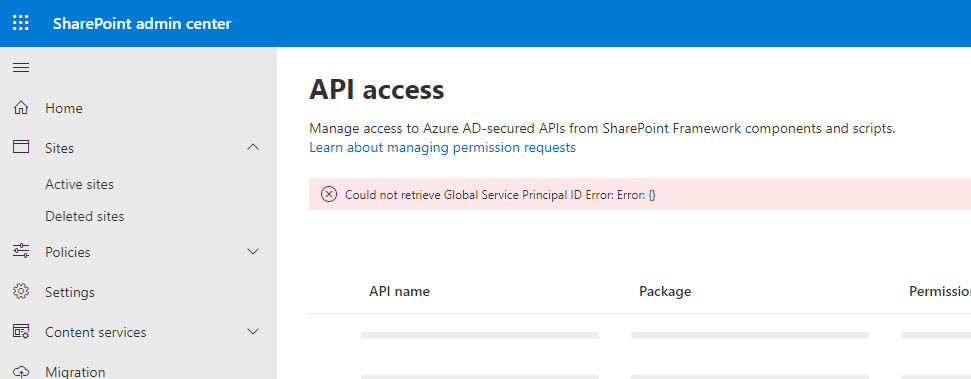
Task: Click SharePoint admin center title
Action: point(142,24)
